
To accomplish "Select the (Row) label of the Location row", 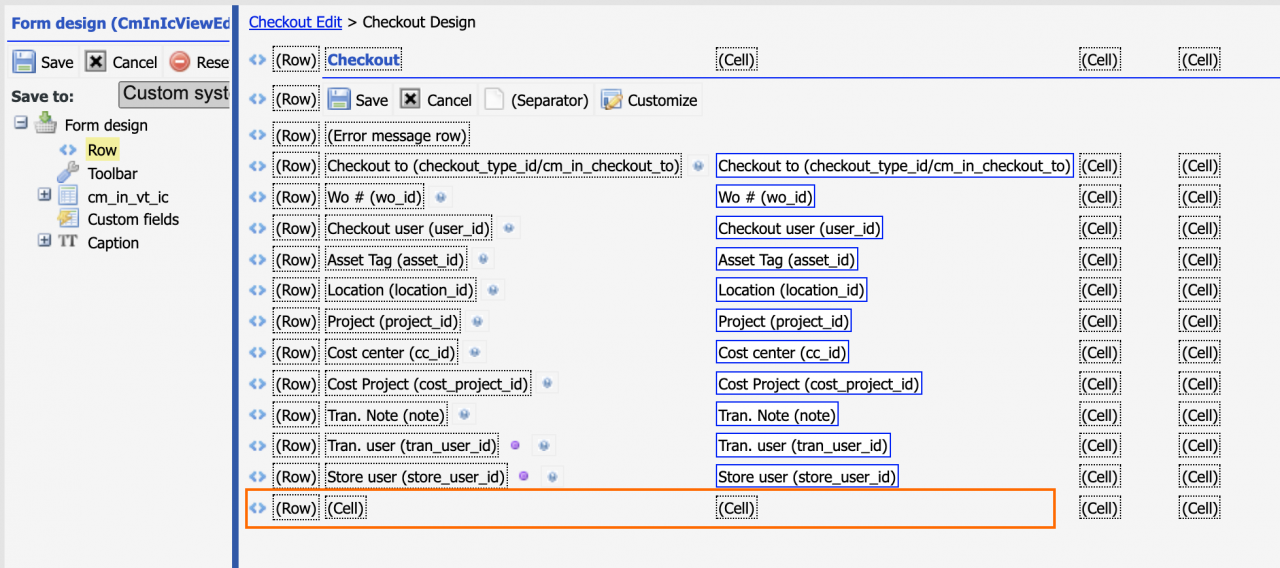I will [x=296, y=290].
